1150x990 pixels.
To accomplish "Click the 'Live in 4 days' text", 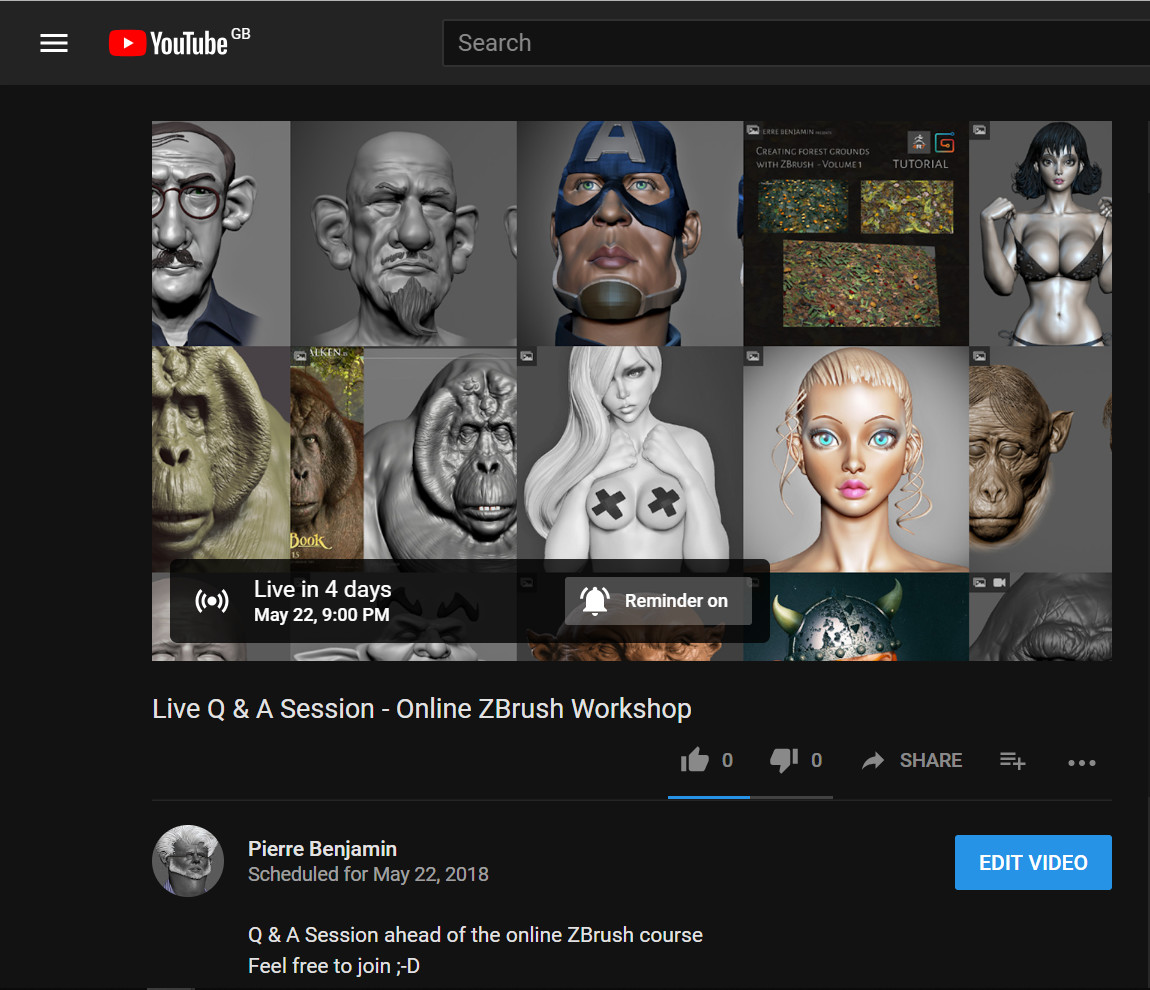I will (x=323, y=589).
